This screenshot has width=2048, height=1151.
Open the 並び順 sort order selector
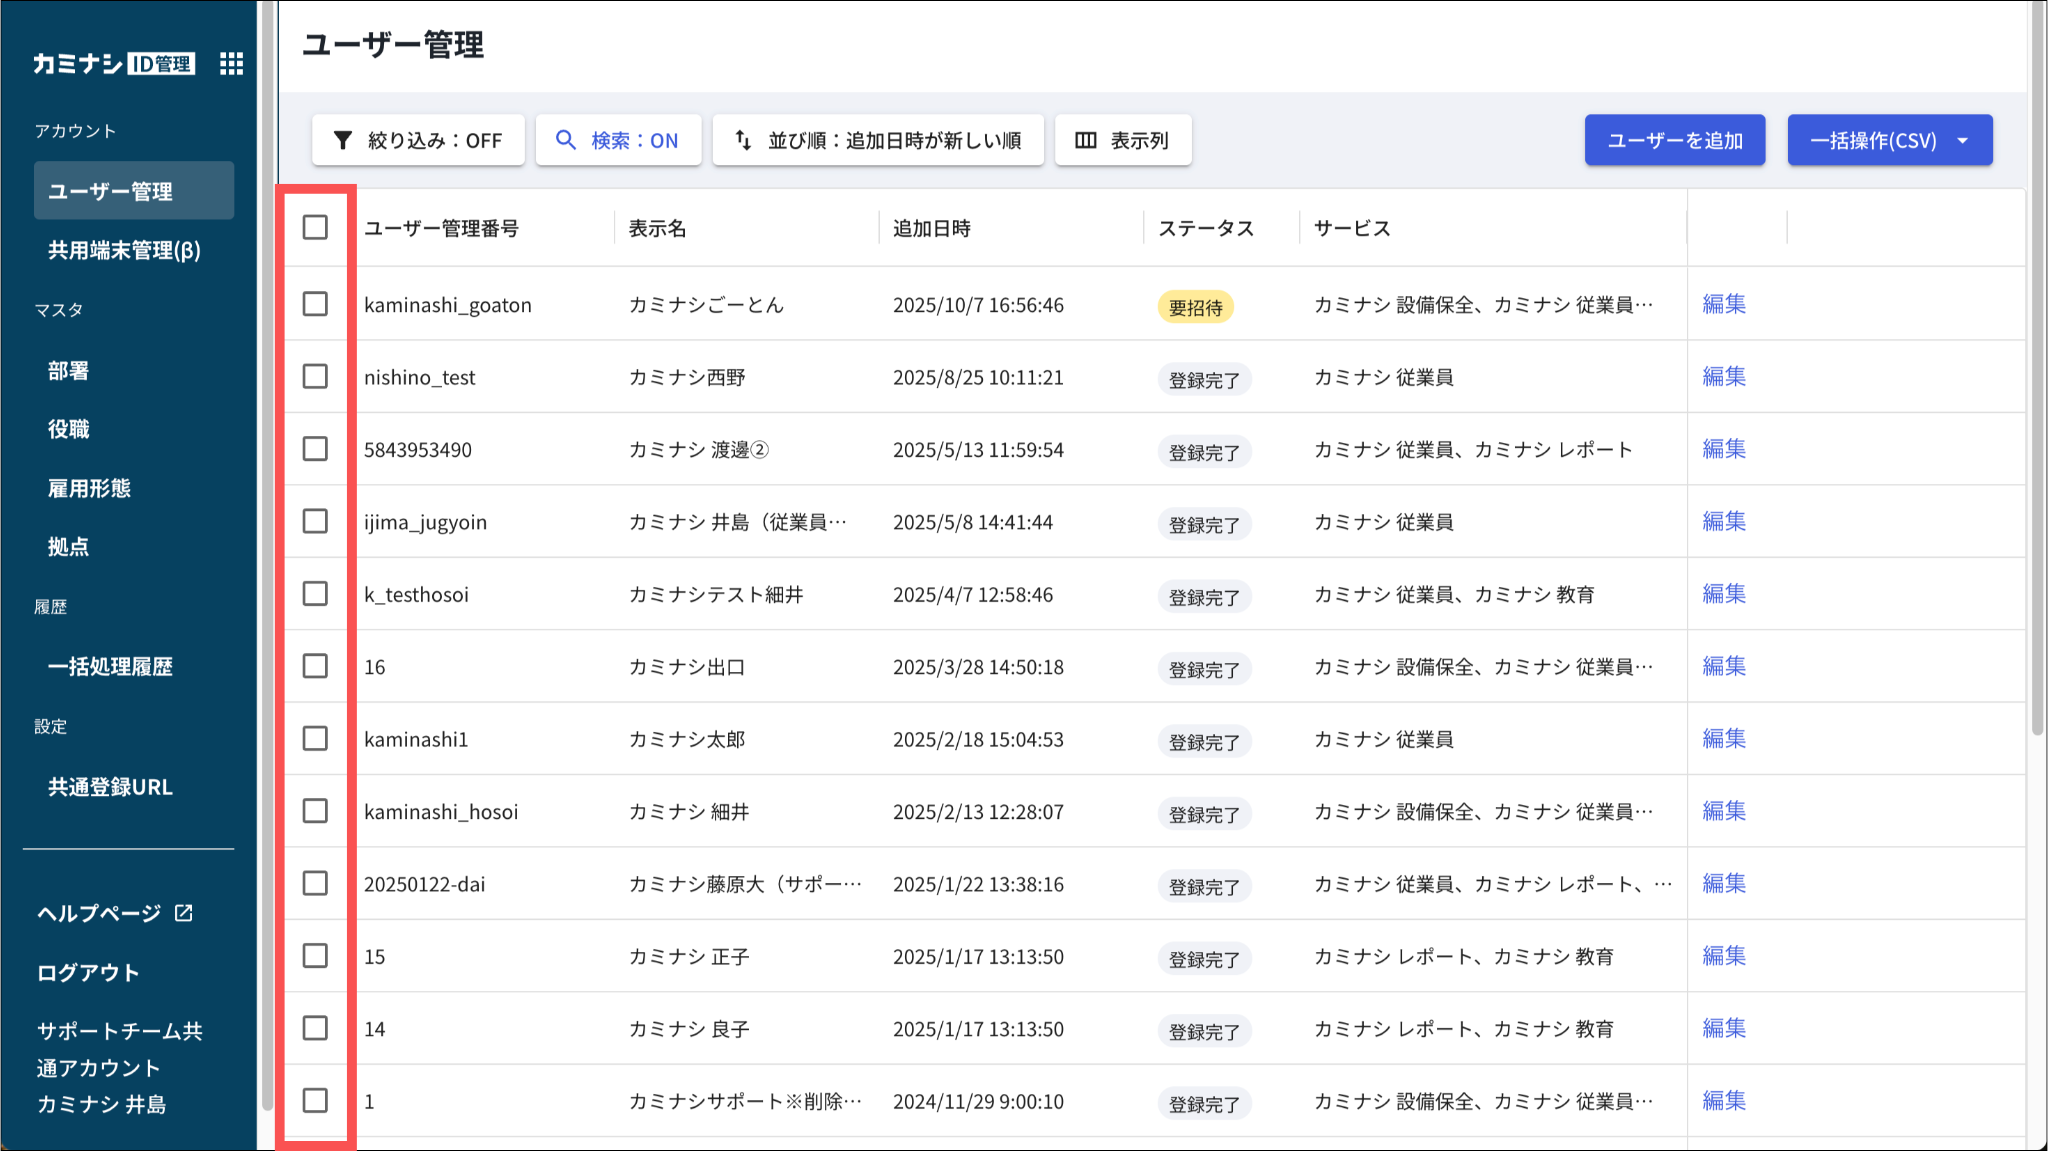click(878, 140)
